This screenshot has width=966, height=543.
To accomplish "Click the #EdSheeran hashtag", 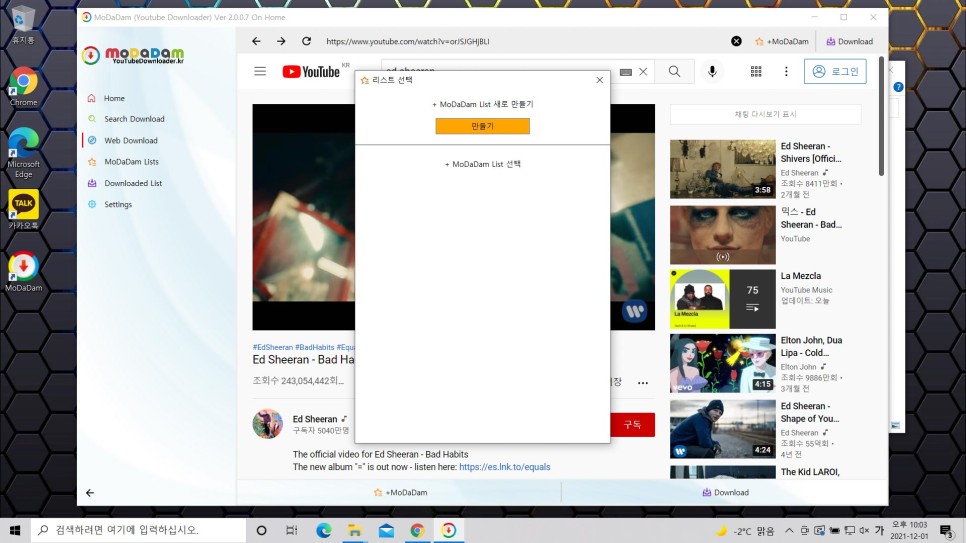I will pyautogui.click(x=272, y=347).
